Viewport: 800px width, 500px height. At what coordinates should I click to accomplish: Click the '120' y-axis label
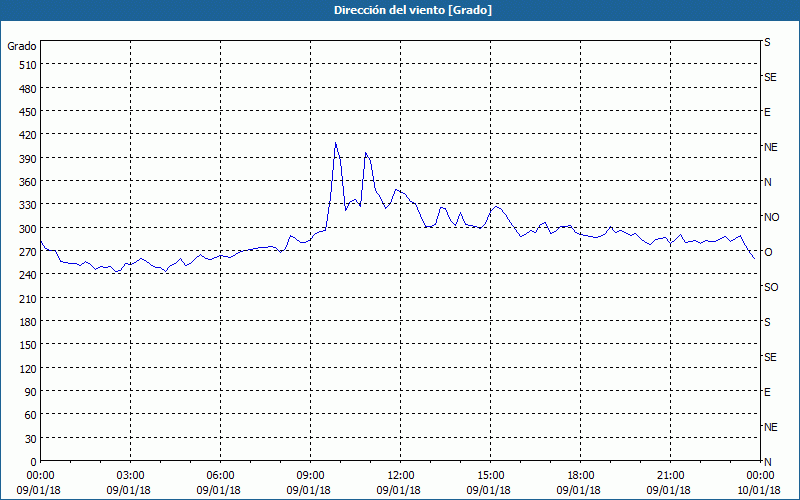tap(28, 368)
